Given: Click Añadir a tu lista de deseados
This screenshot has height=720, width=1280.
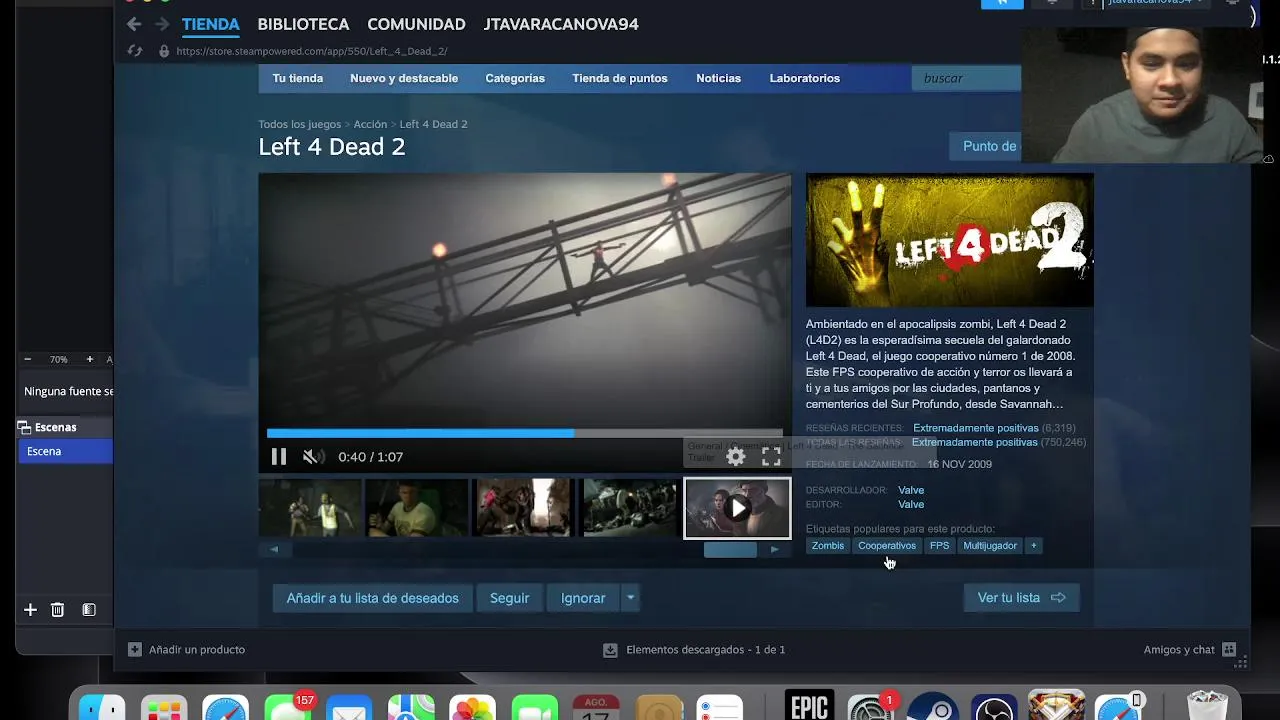Looking at the screenshot, I should tap(373, 598).
